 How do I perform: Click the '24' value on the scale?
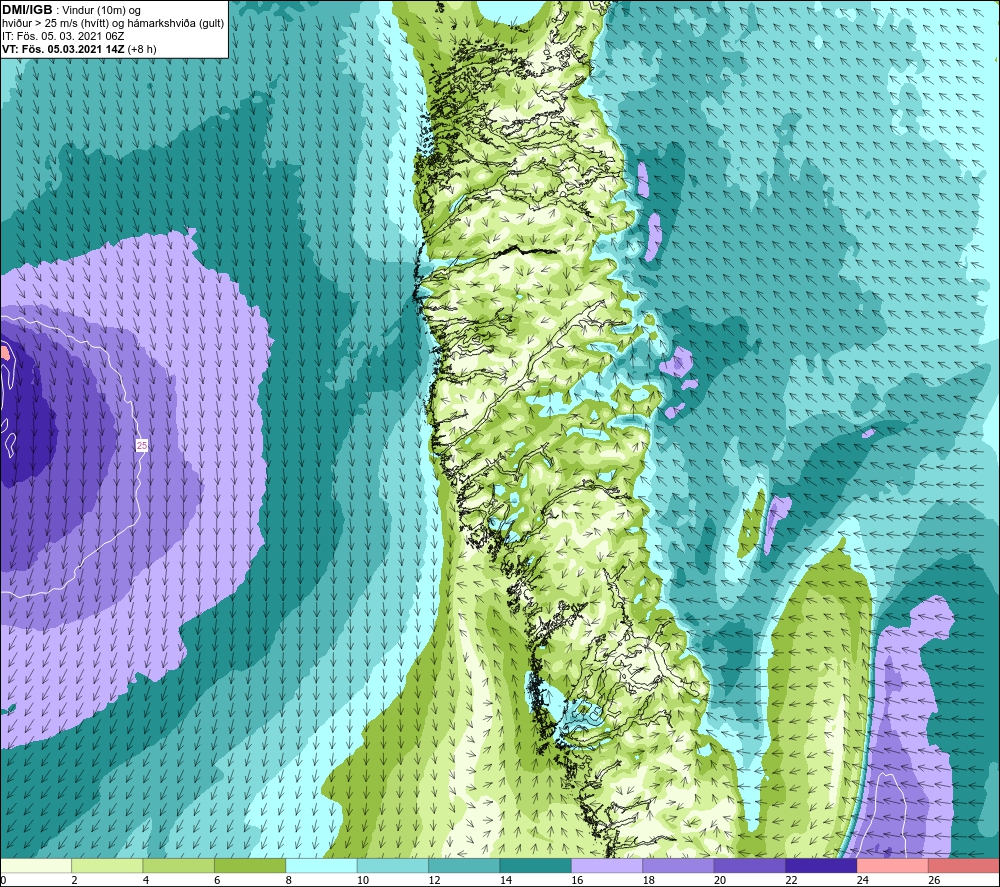(863, 880)
